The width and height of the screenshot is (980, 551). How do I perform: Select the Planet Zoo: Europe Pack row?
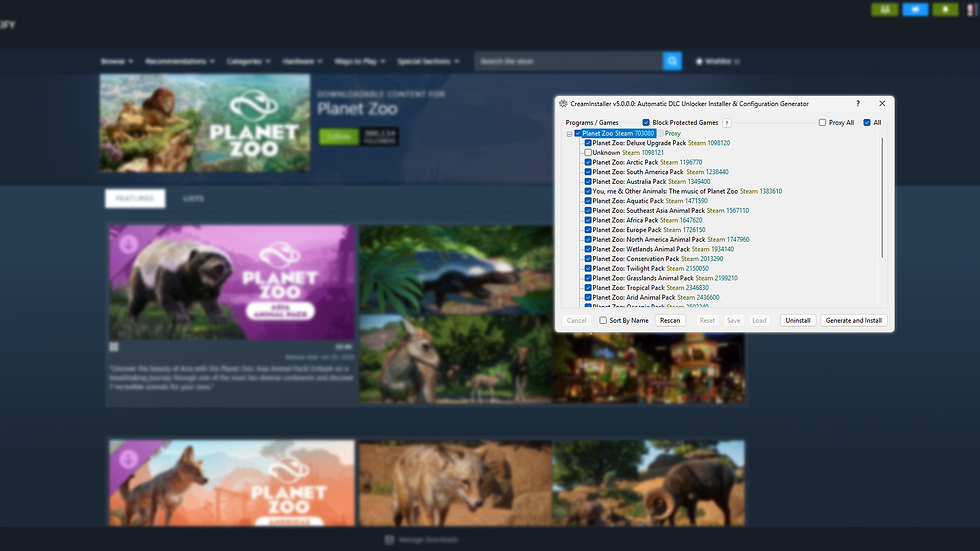tap(649, 230)
